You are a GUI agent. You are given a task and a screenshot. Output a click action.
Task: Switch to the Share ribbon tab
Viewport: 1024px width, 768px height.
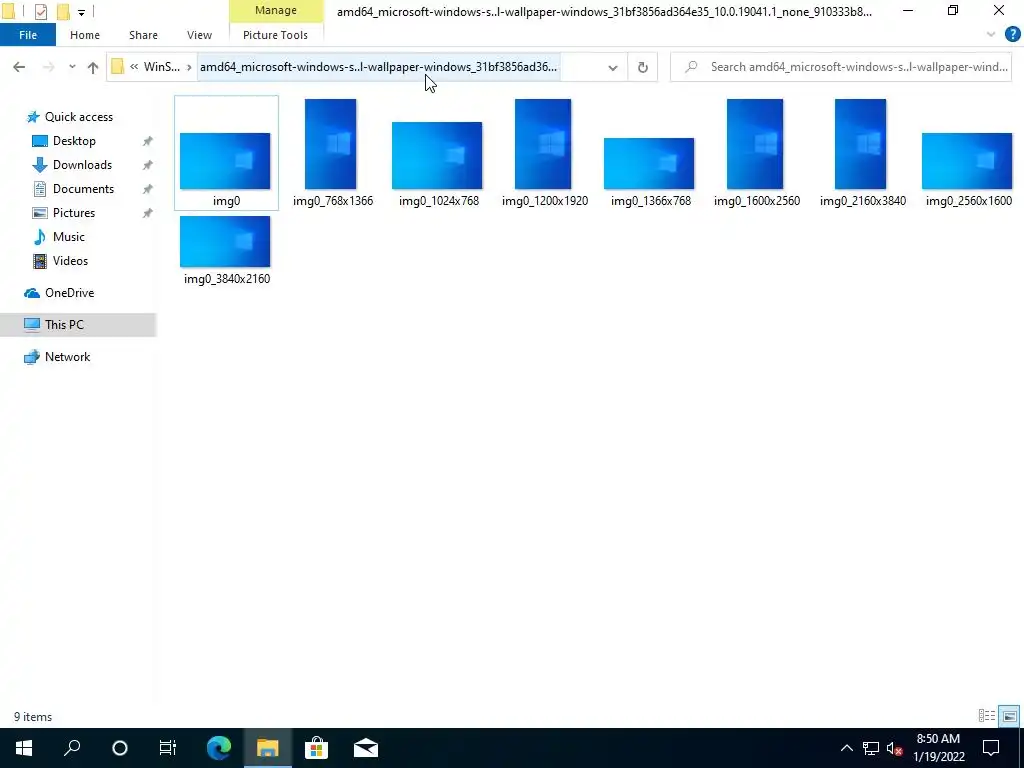click(143, 35)
